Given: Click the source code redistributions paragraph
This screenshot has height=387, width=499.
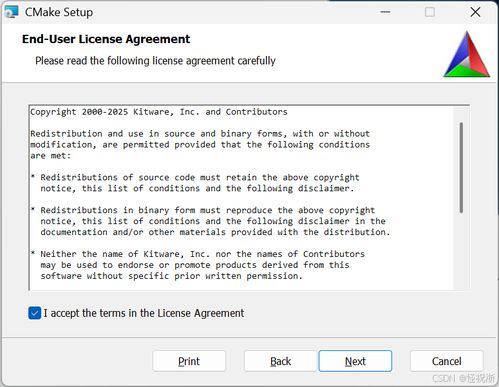Looking at the screenshot, I should (x=195, y=183).
